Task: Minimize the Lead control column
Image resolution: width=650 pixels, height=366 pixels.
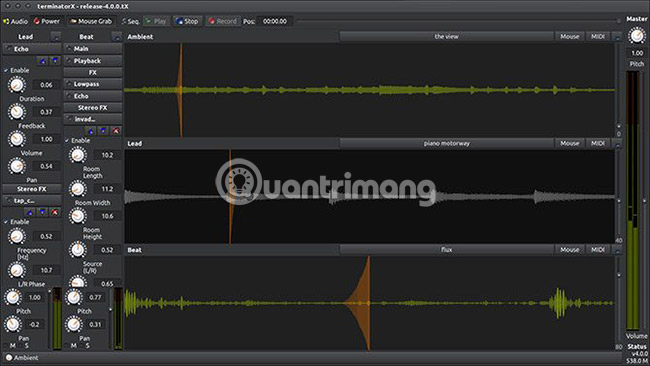Action: click(x=56, y=37)
